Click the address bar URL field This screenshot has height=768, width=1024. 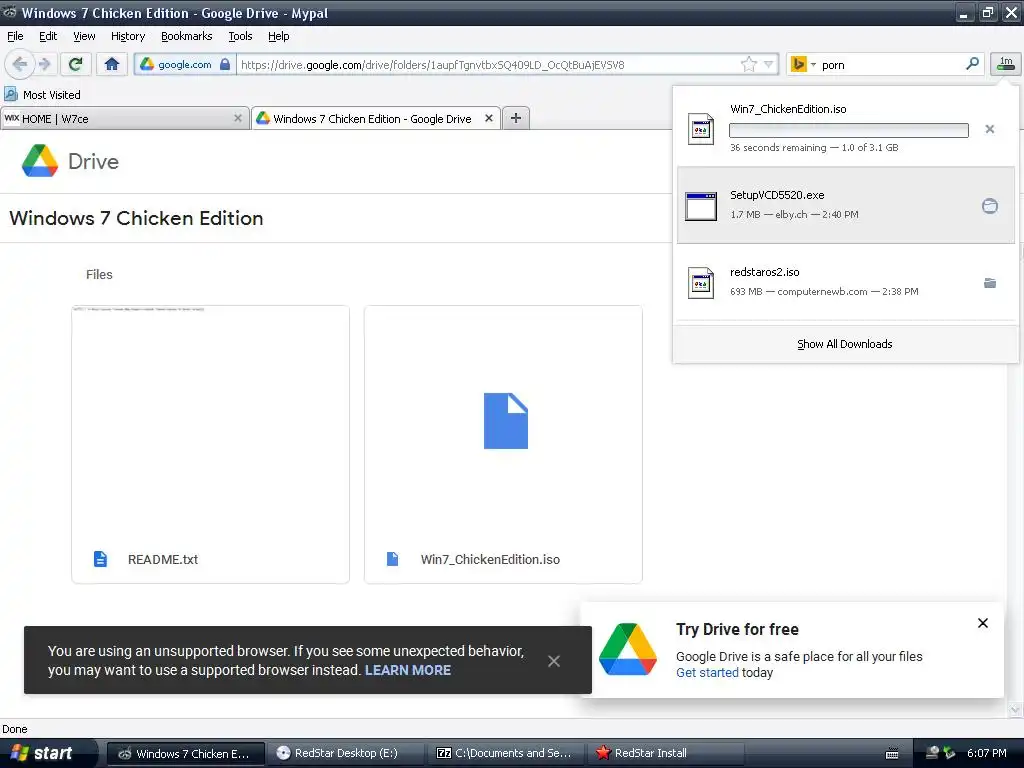[x=490, y=65]
